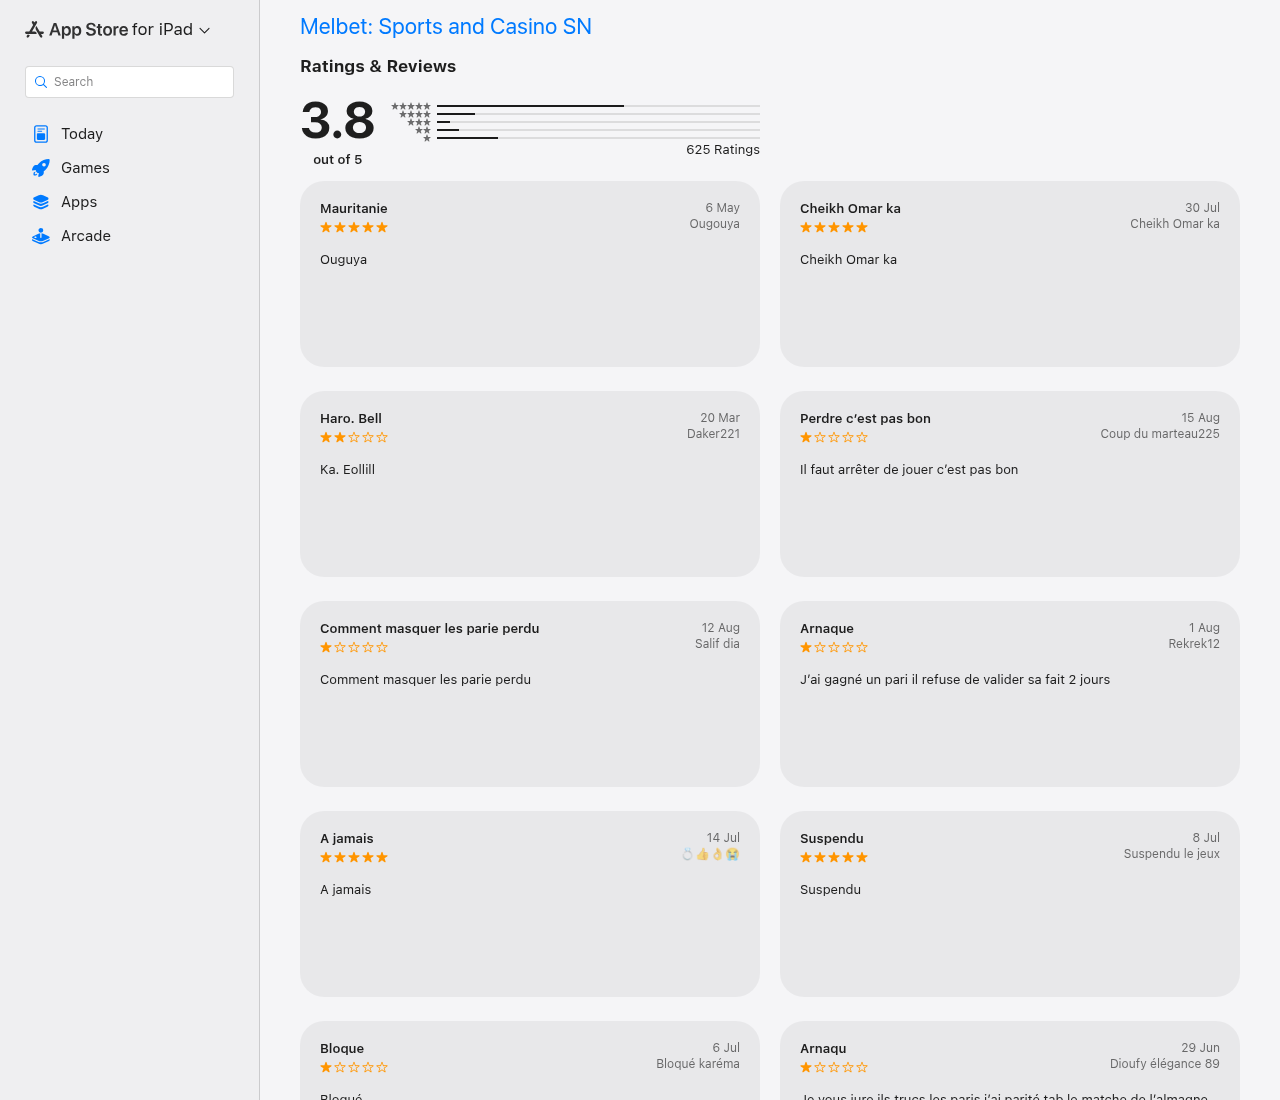
Task: Focus the Search input field
Action: click(129, 82)
